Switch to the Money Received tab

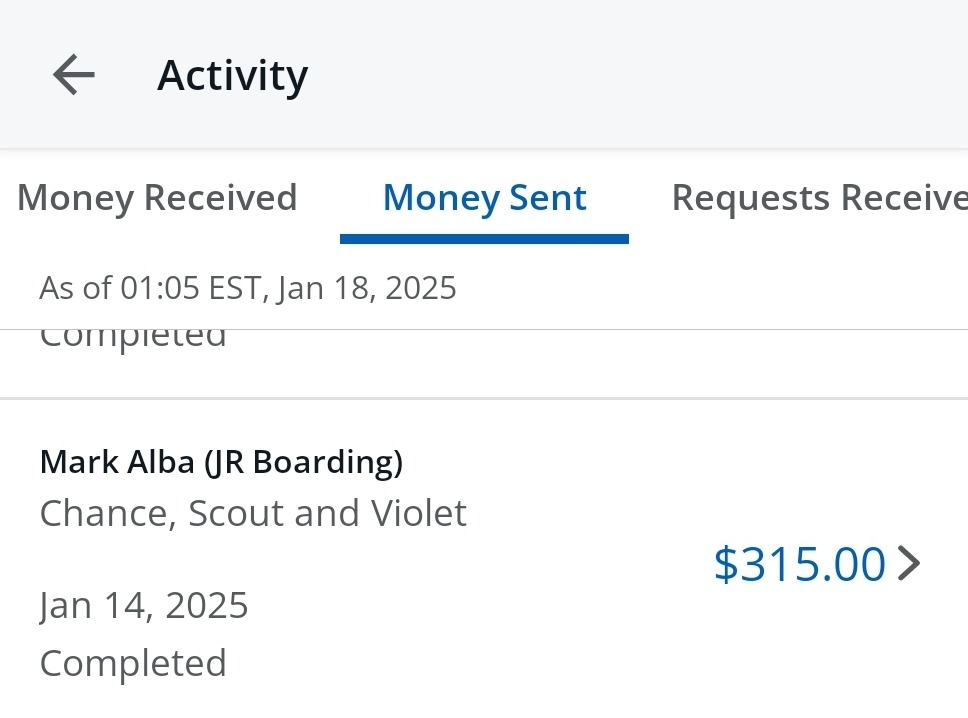(157, 198)
